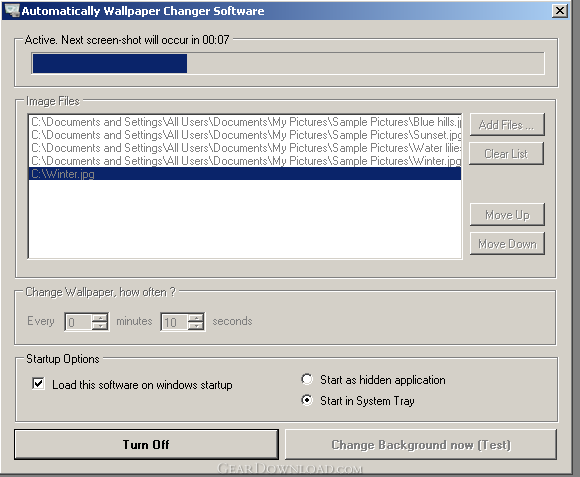Select Start in System Tray option
Viewport: 580px width, 477px height.
point(307,400)
